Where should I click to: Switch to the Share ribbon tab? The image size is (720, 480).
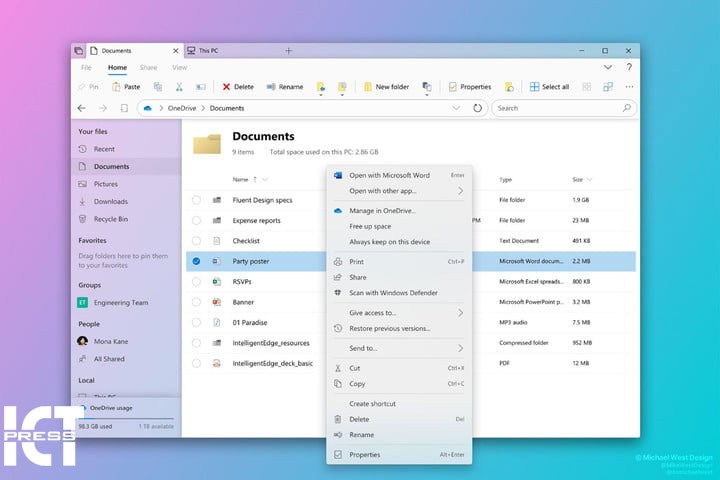coord(148,67)
